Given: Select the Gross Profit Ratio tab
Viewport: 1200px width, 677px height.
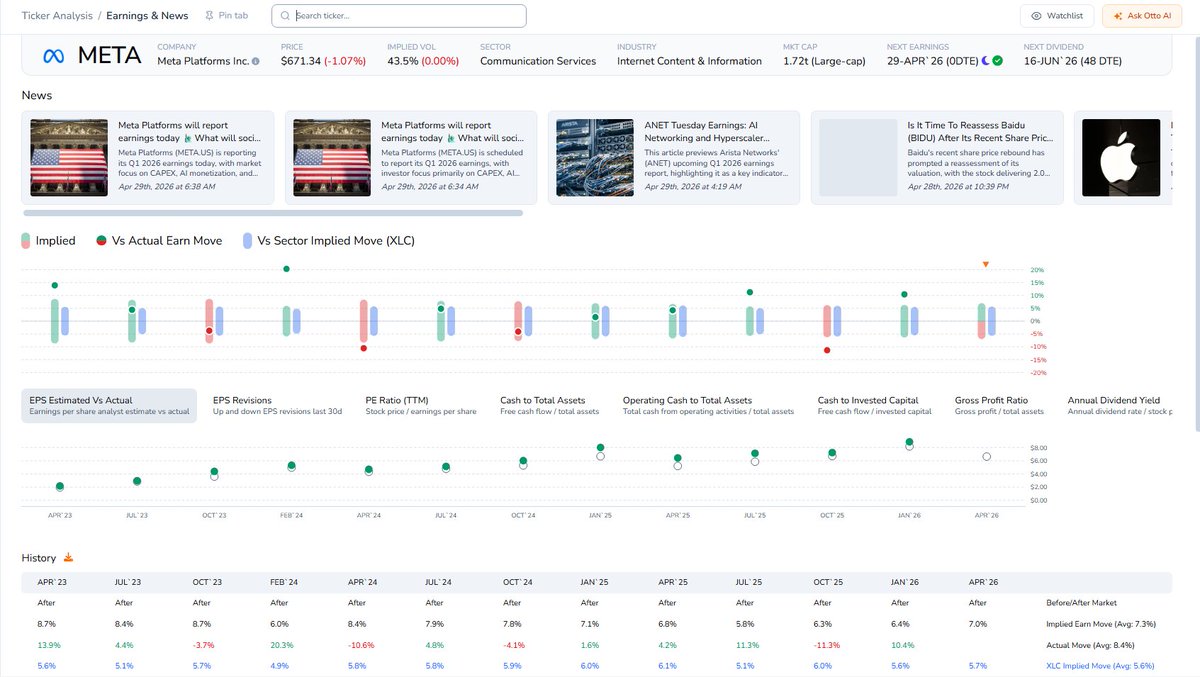Looking at the screenshot, I should tap(999, 405).
